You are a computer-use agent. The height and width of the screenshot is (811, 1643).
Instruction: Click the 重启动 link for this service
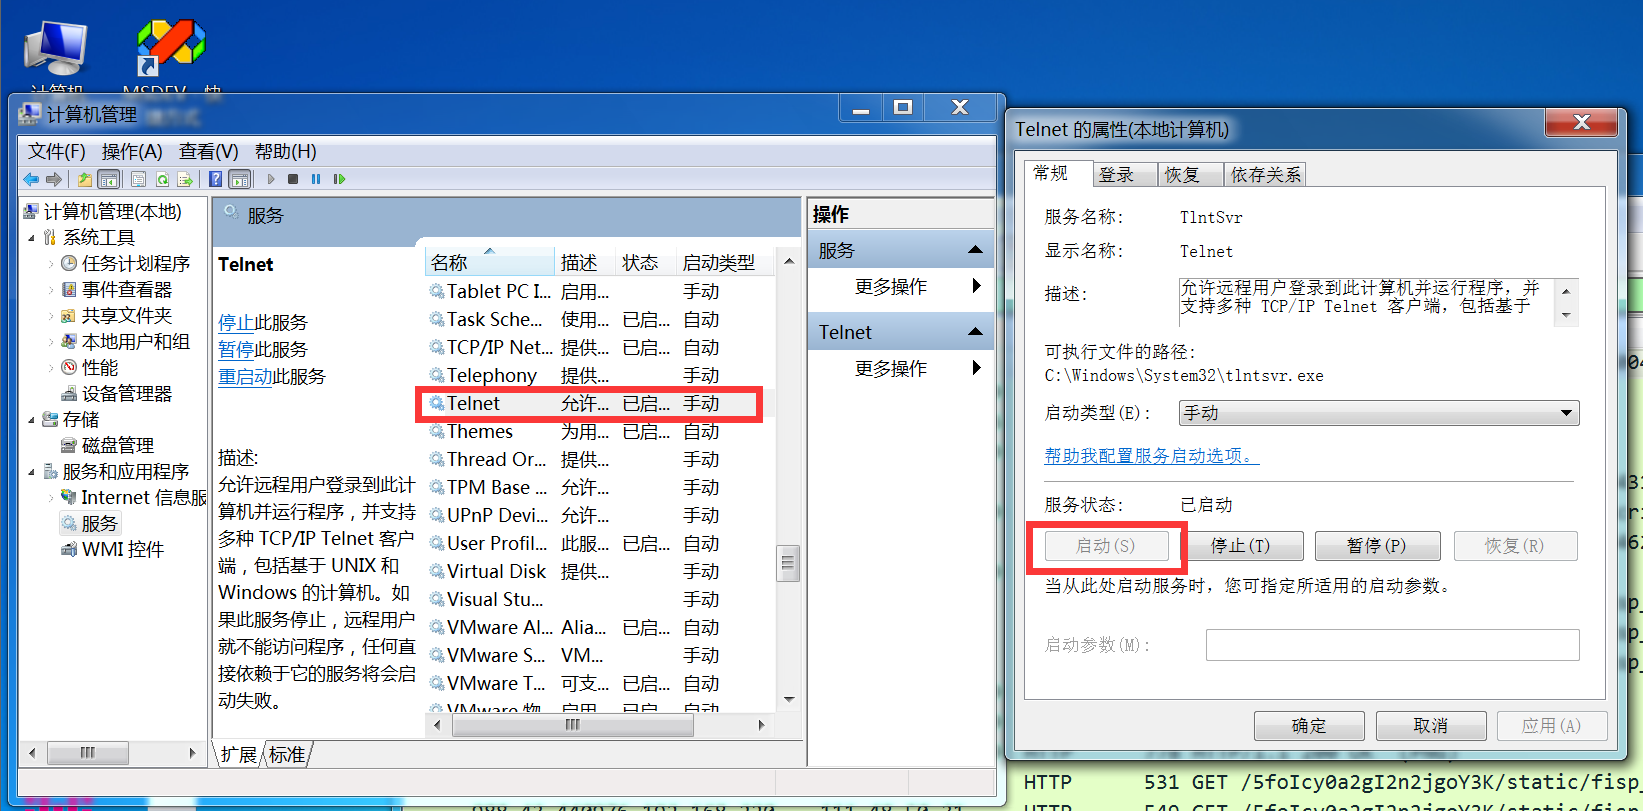pyautogui.click(x=245, y=377)
